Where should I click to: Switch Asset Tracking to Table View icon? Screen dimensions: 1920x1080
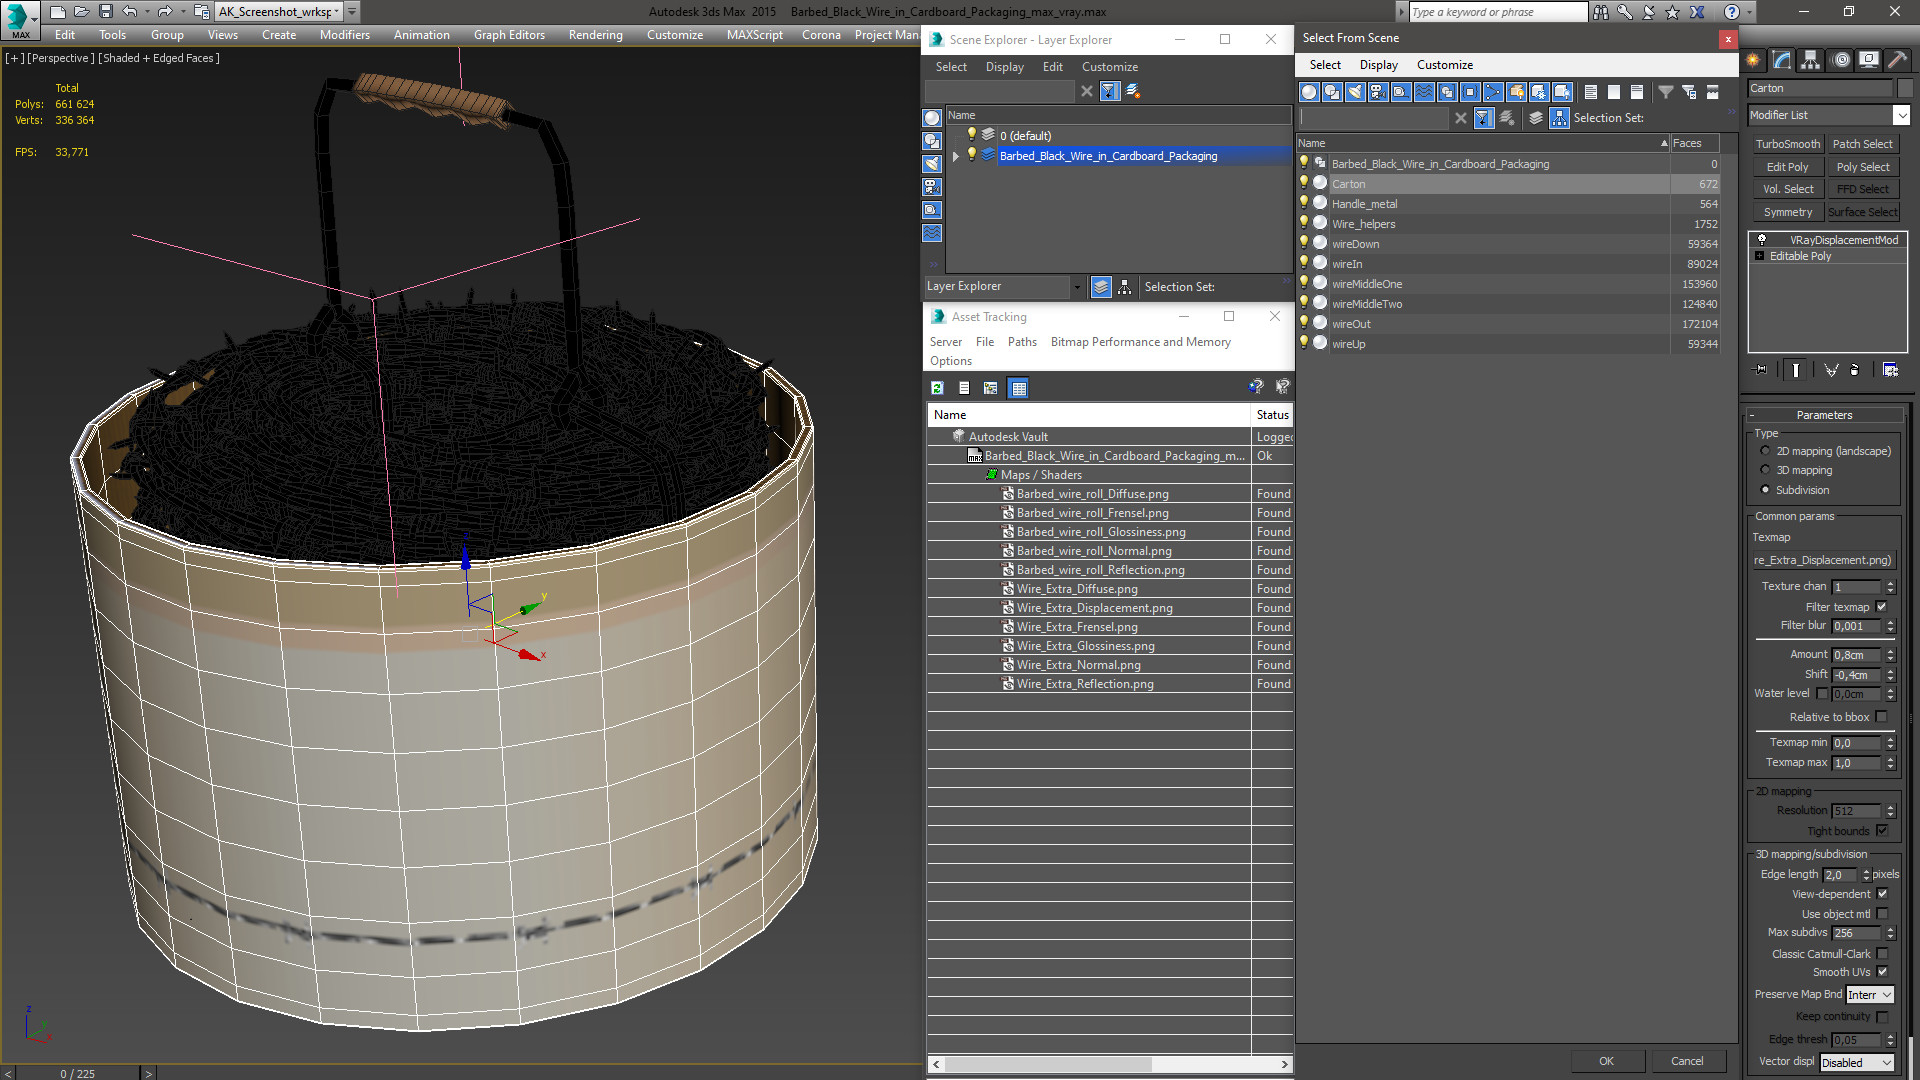pos(1018,388)
